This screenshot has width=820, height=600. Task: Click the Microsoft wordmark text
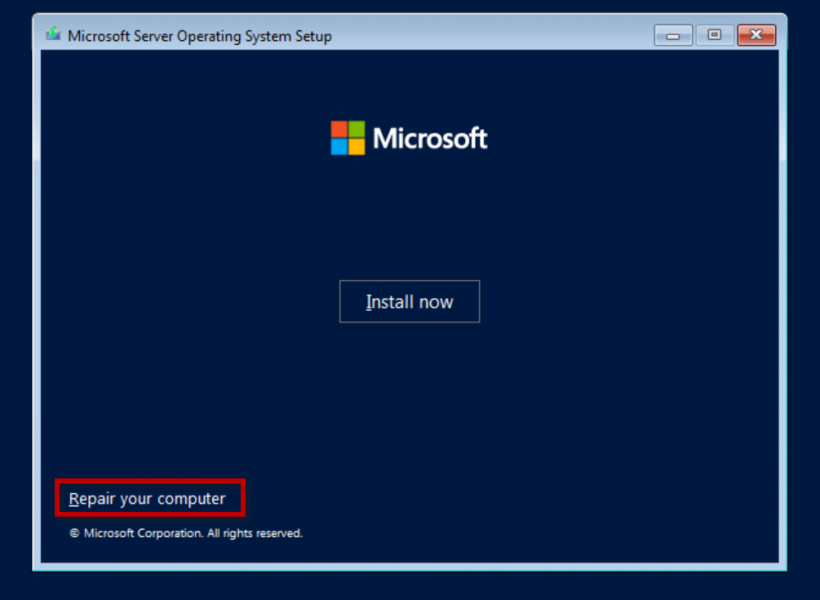coord(430,138)
